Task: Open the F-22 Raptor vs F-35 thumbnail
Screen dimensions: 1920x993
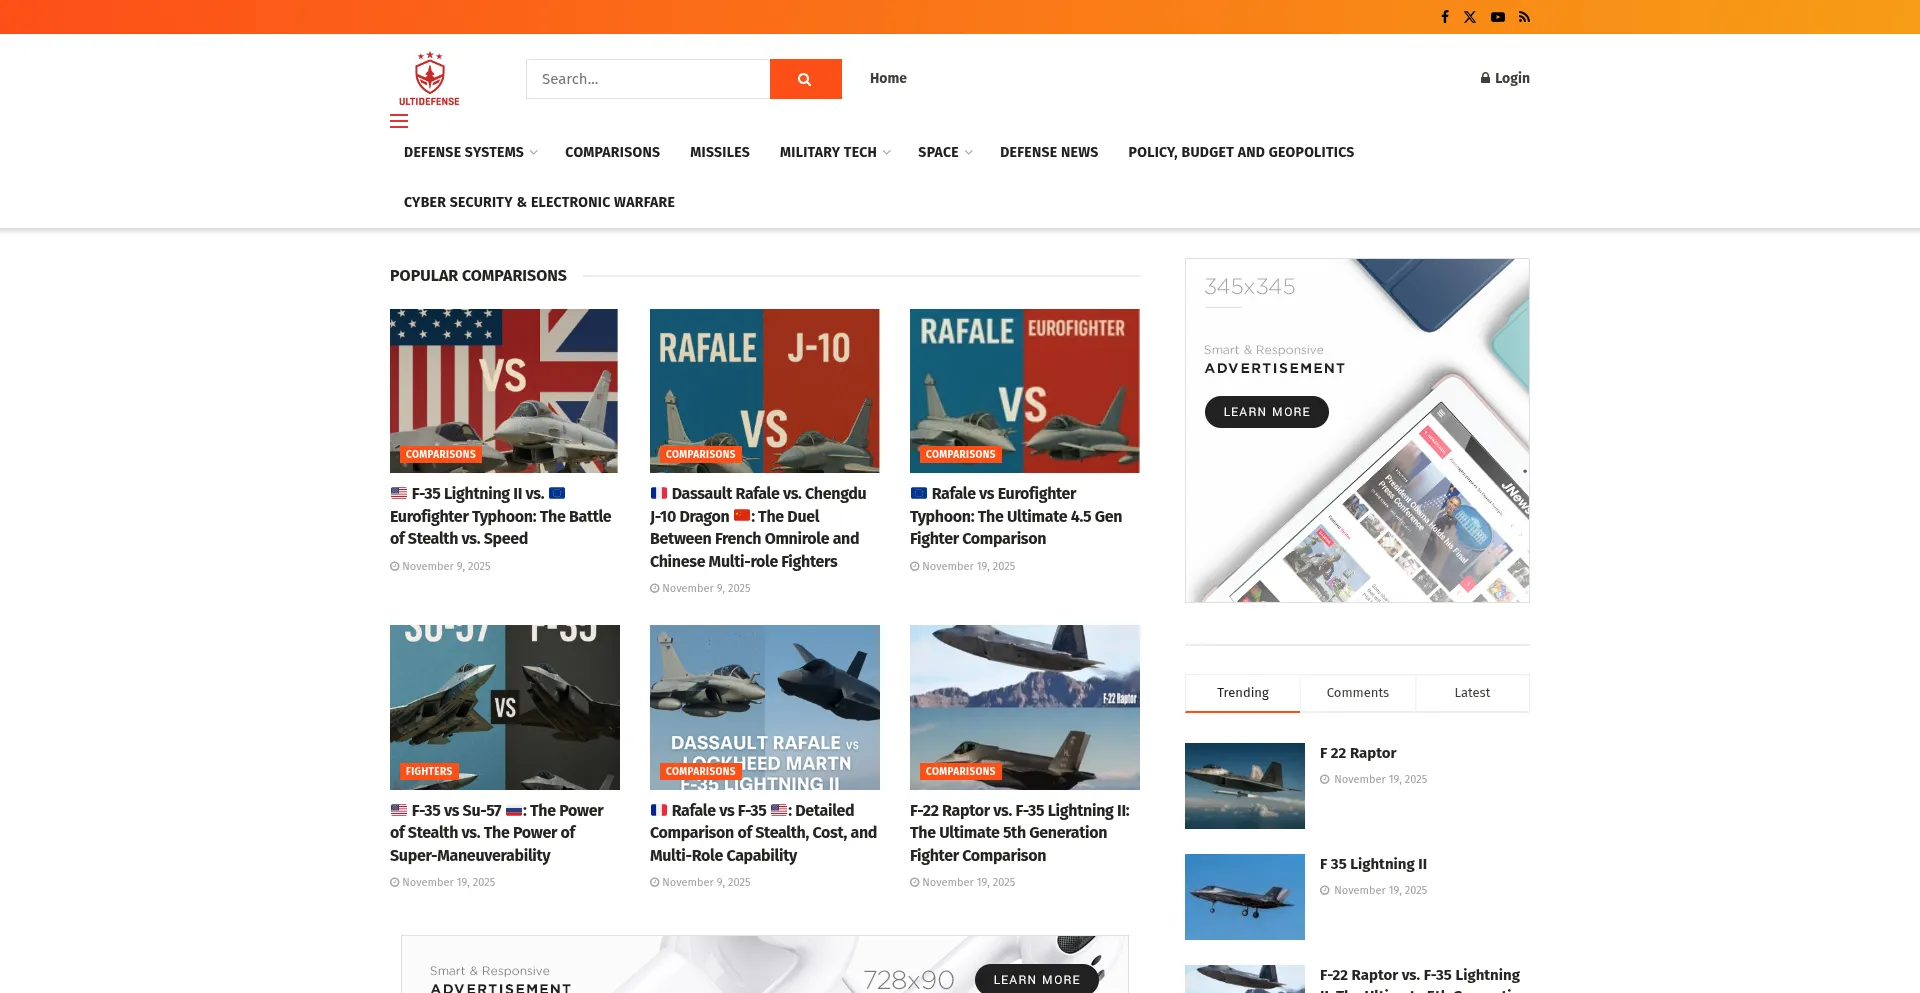Action: 1025,707
